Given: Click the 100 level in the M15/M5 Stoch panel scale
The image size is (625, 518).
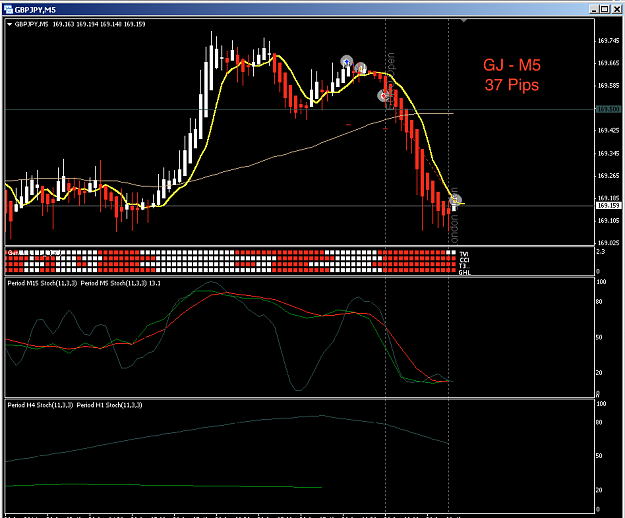Looking at the screenshot, I should (601, 282).
